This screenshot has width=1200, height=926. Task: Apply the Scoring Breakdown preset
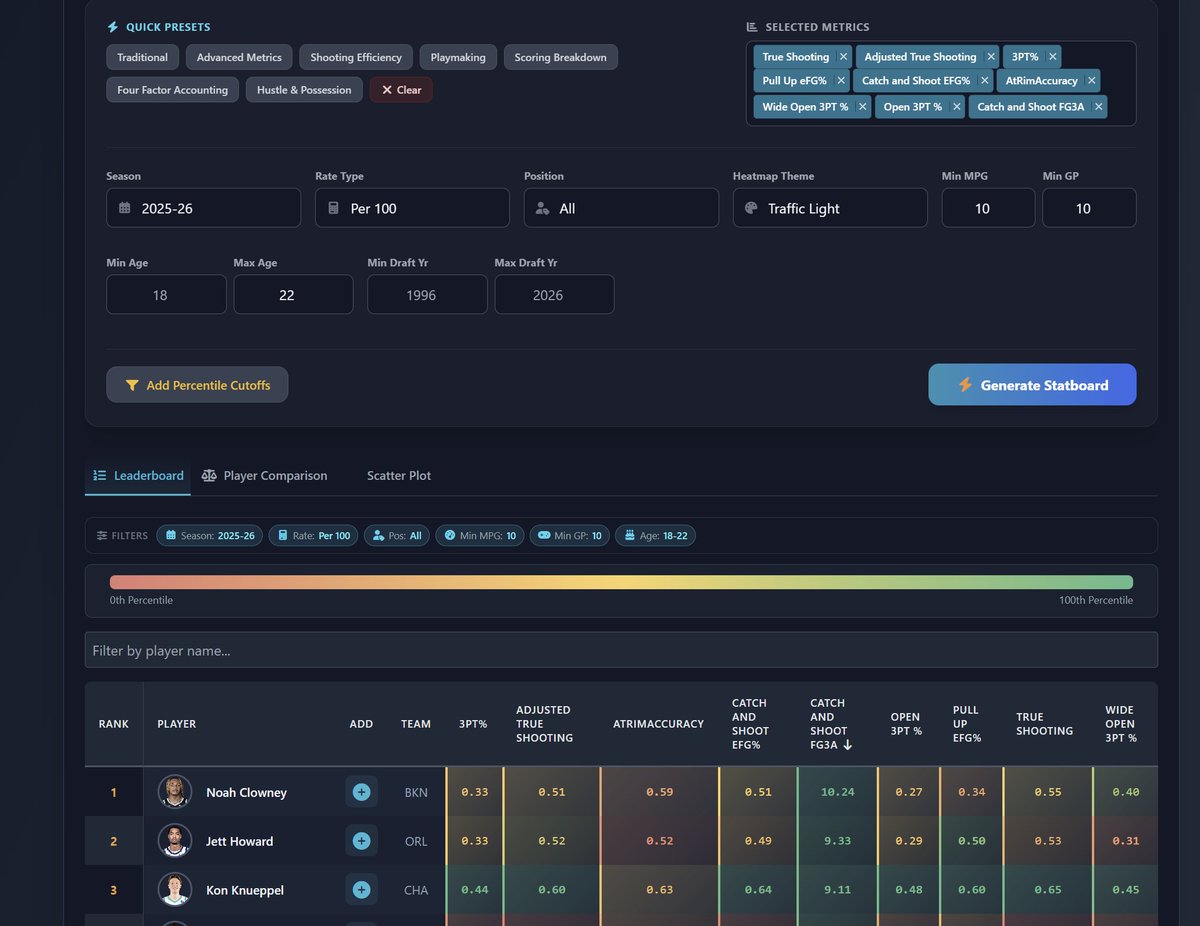pyautogui.click(x=561, y=57)
